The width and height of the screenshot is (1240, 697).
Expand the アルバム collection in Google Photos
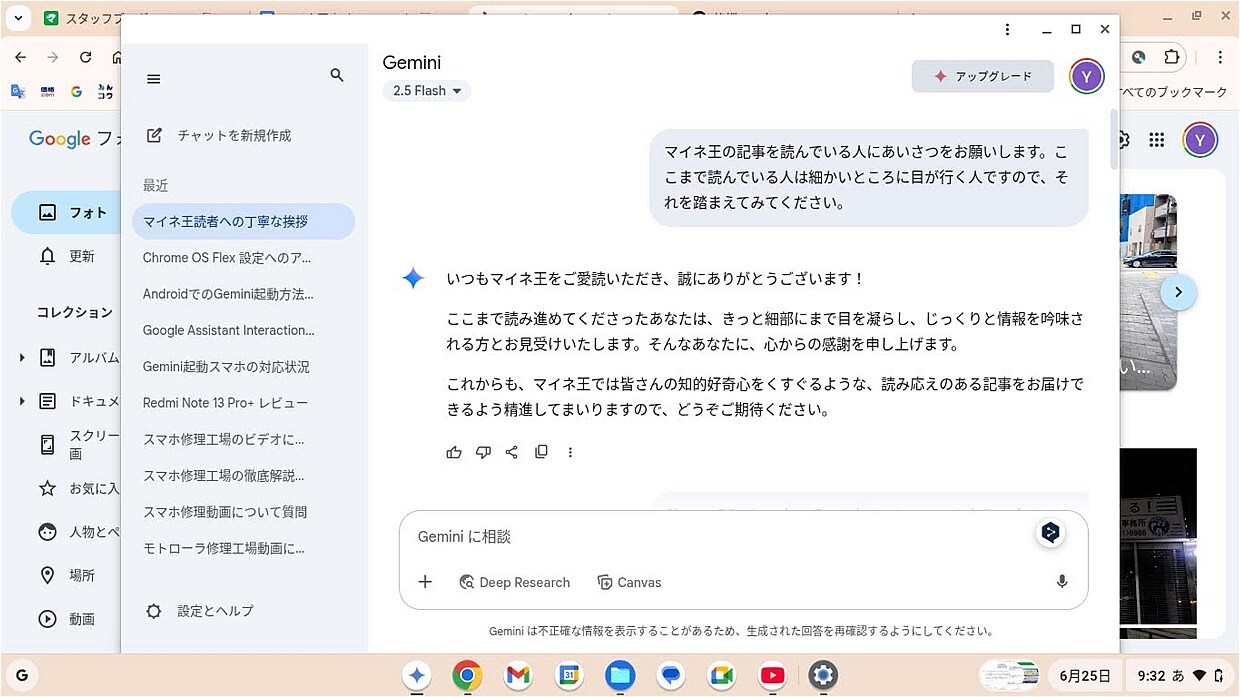(x=22, y=357)
